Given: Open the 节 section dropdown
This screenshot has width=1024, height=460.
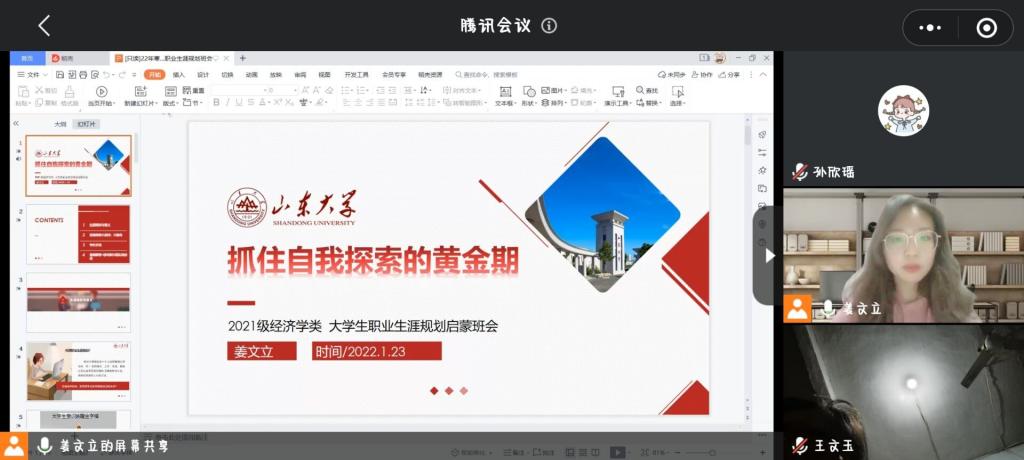Looking at the screenshot, I should (193, 103).
